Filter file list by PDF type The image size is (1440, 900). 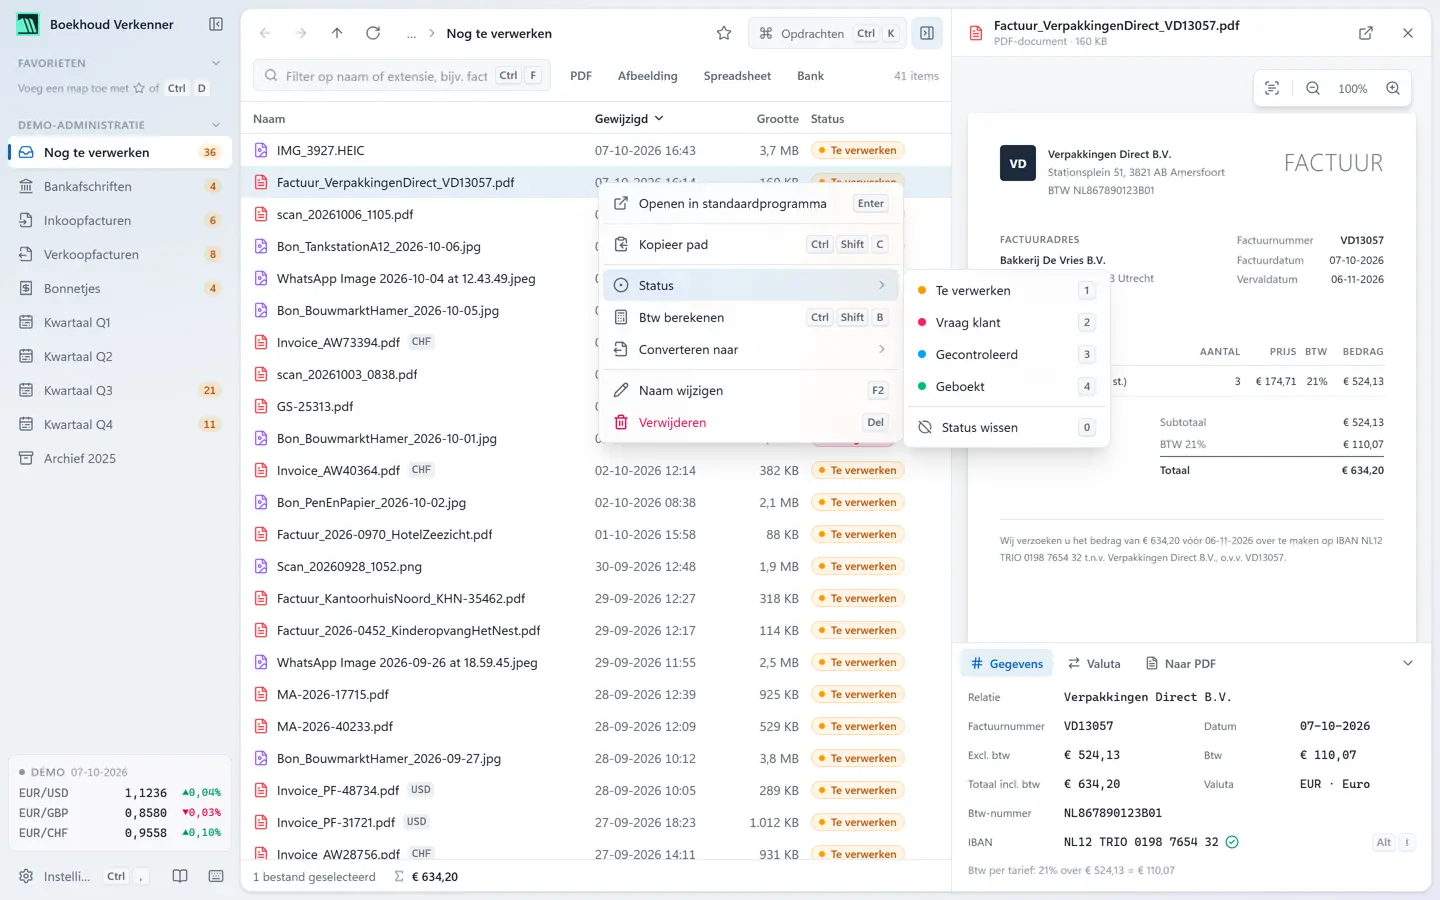coord(581,76)
